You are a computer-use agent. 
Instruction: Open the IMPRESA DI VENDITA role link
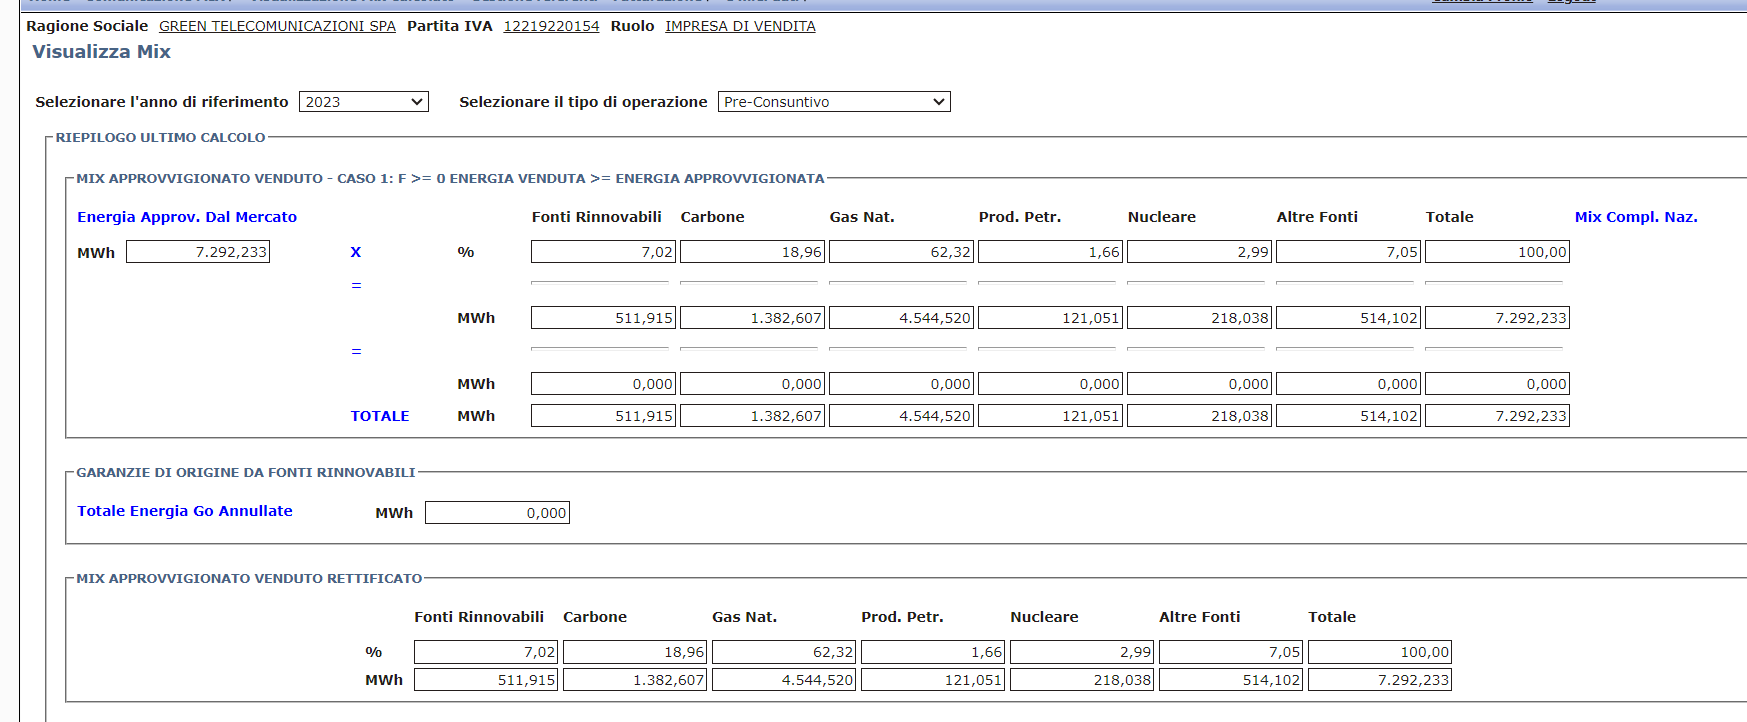click(x=740, y=26)
